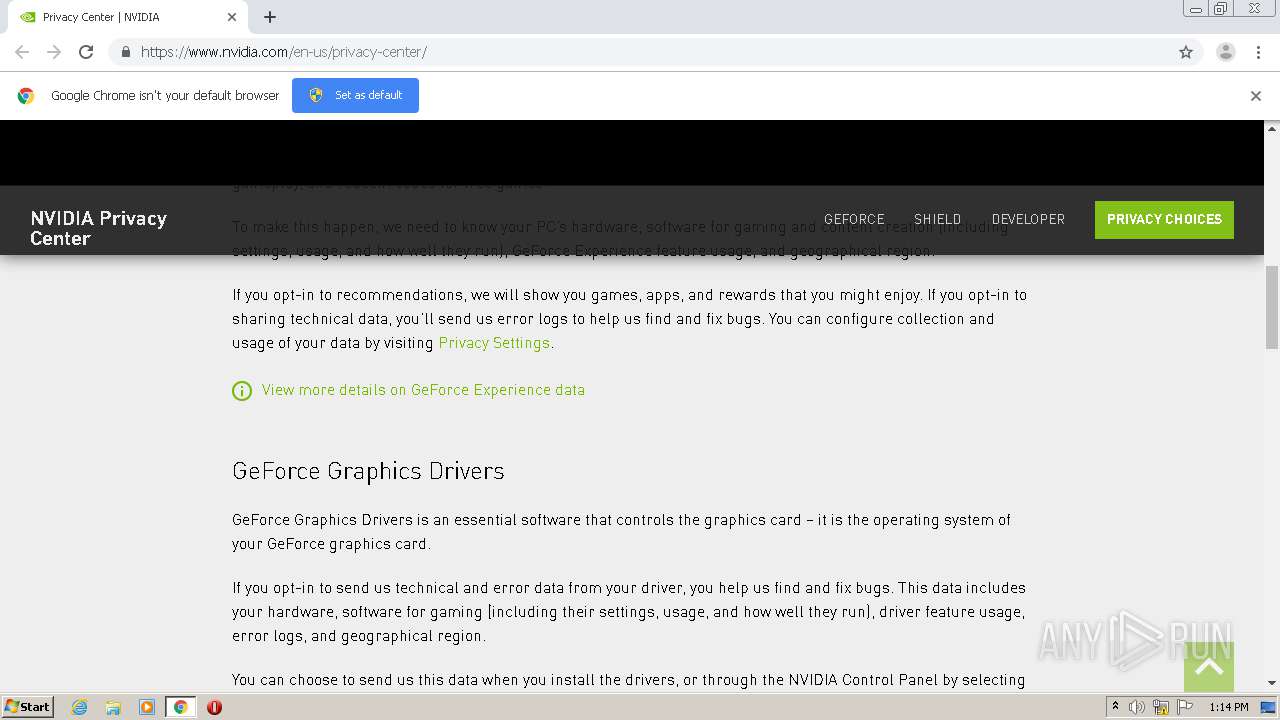
Task: Click the scrollbar up arrow
Action: [1272, 128]
